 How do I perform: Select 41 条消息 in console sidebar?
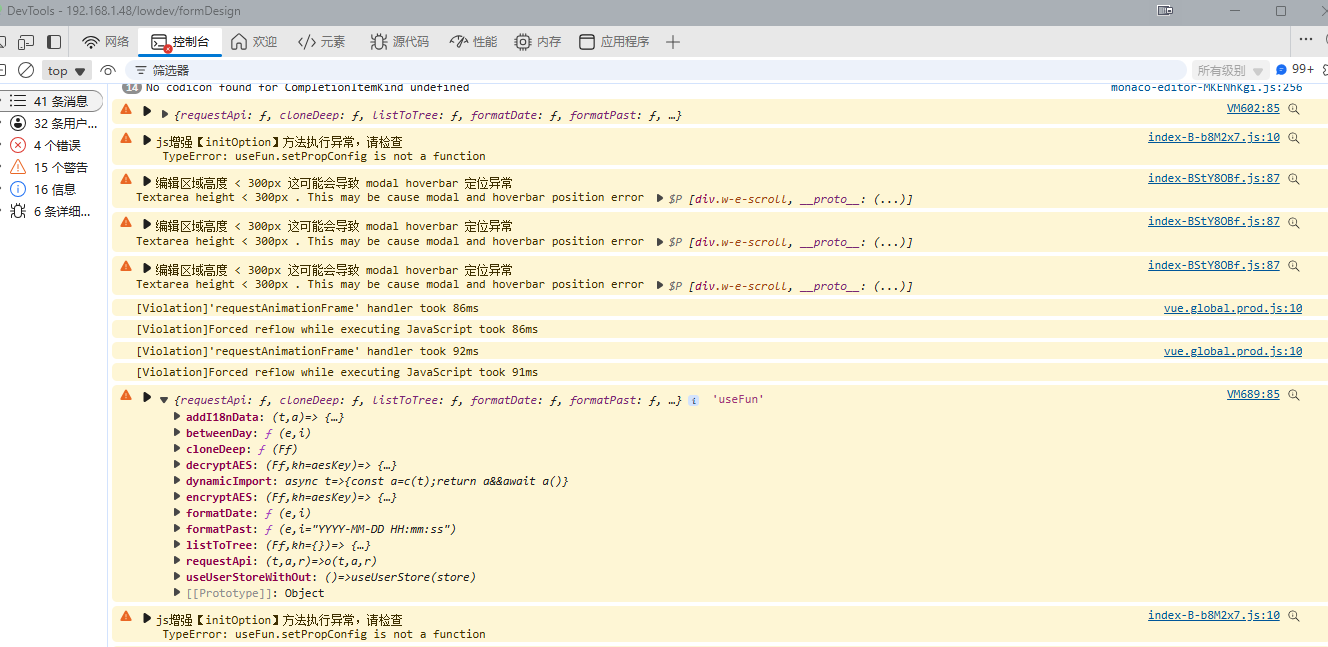click(52, 101)
